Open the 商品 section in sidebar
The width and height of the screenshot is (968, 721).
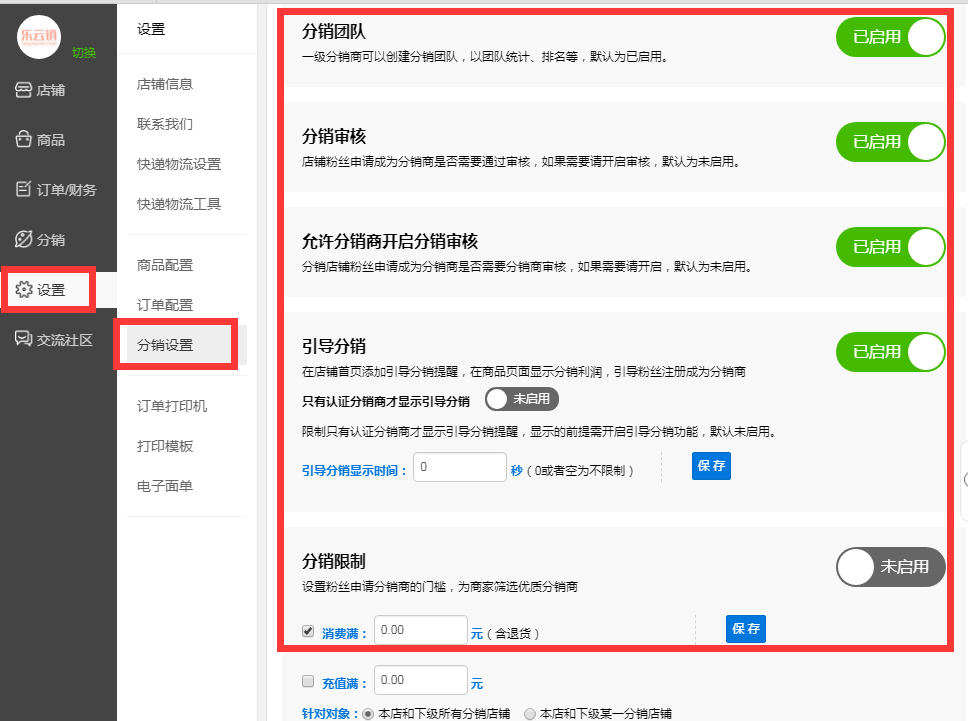point(40,140)
